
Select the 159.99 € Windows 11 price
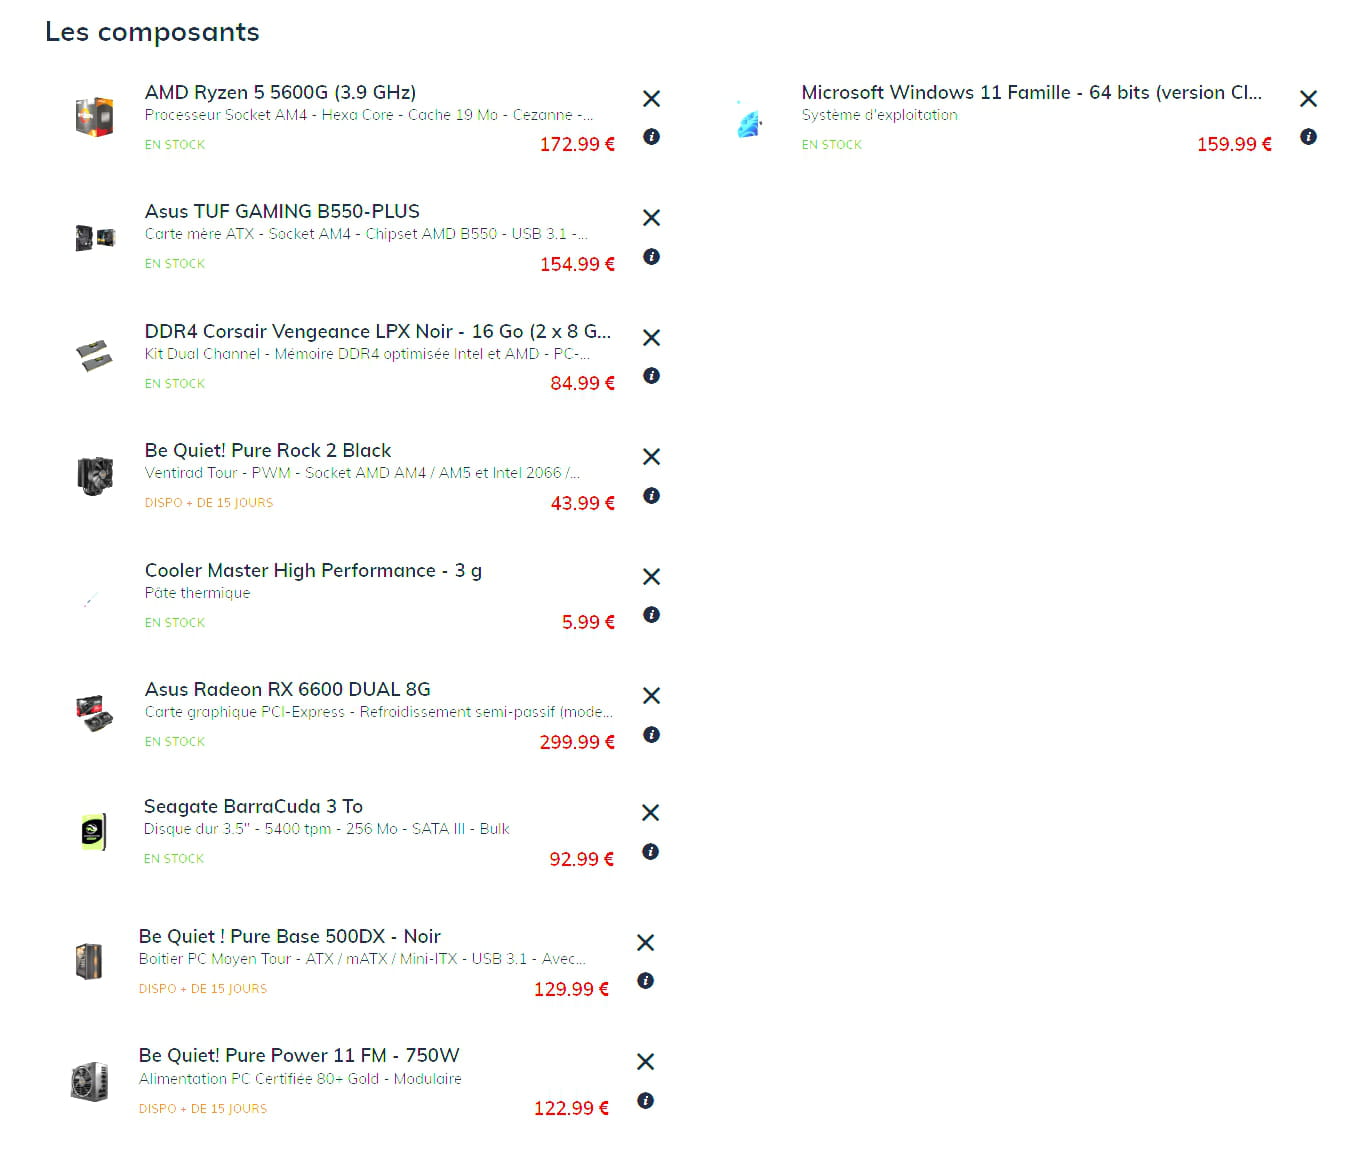coord(1234,144)
